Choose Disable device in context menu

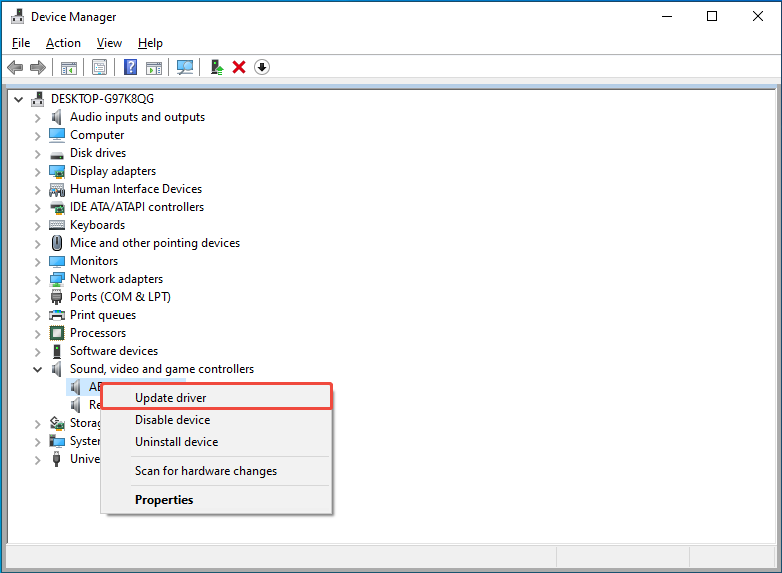[x=216, y=420]
